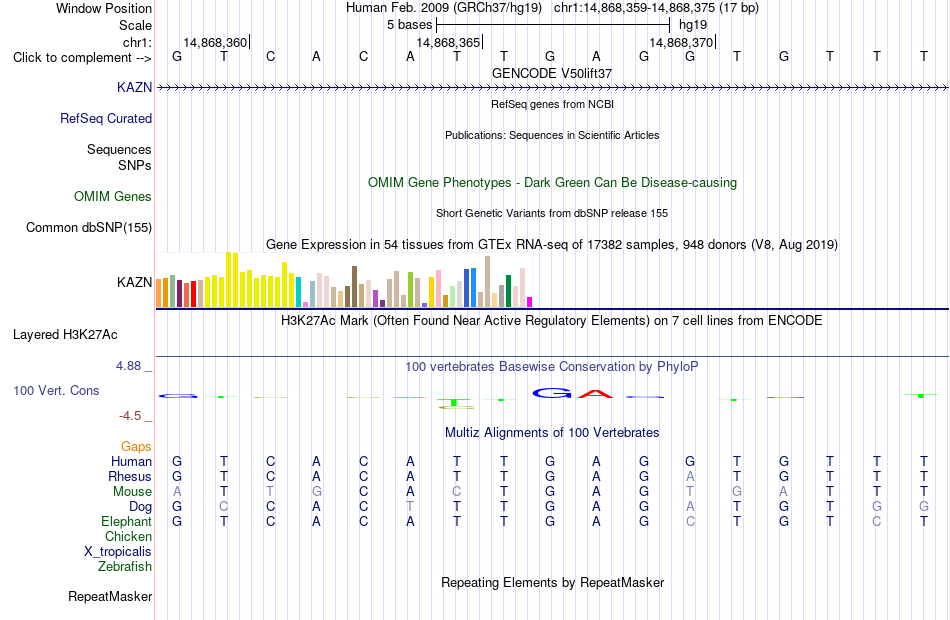950x620 pixels.
Task: Click '100 vertebrates Basewise Conservation by PhyloP' title
Action: coord(552,366)
